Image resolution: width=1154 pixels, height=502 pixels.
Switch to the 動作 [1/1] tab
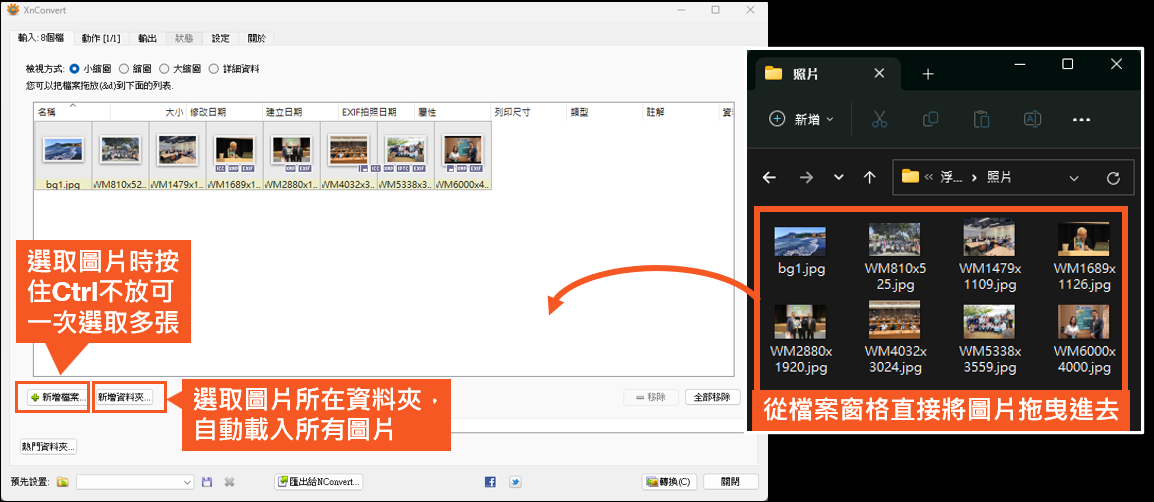[102, 39]
